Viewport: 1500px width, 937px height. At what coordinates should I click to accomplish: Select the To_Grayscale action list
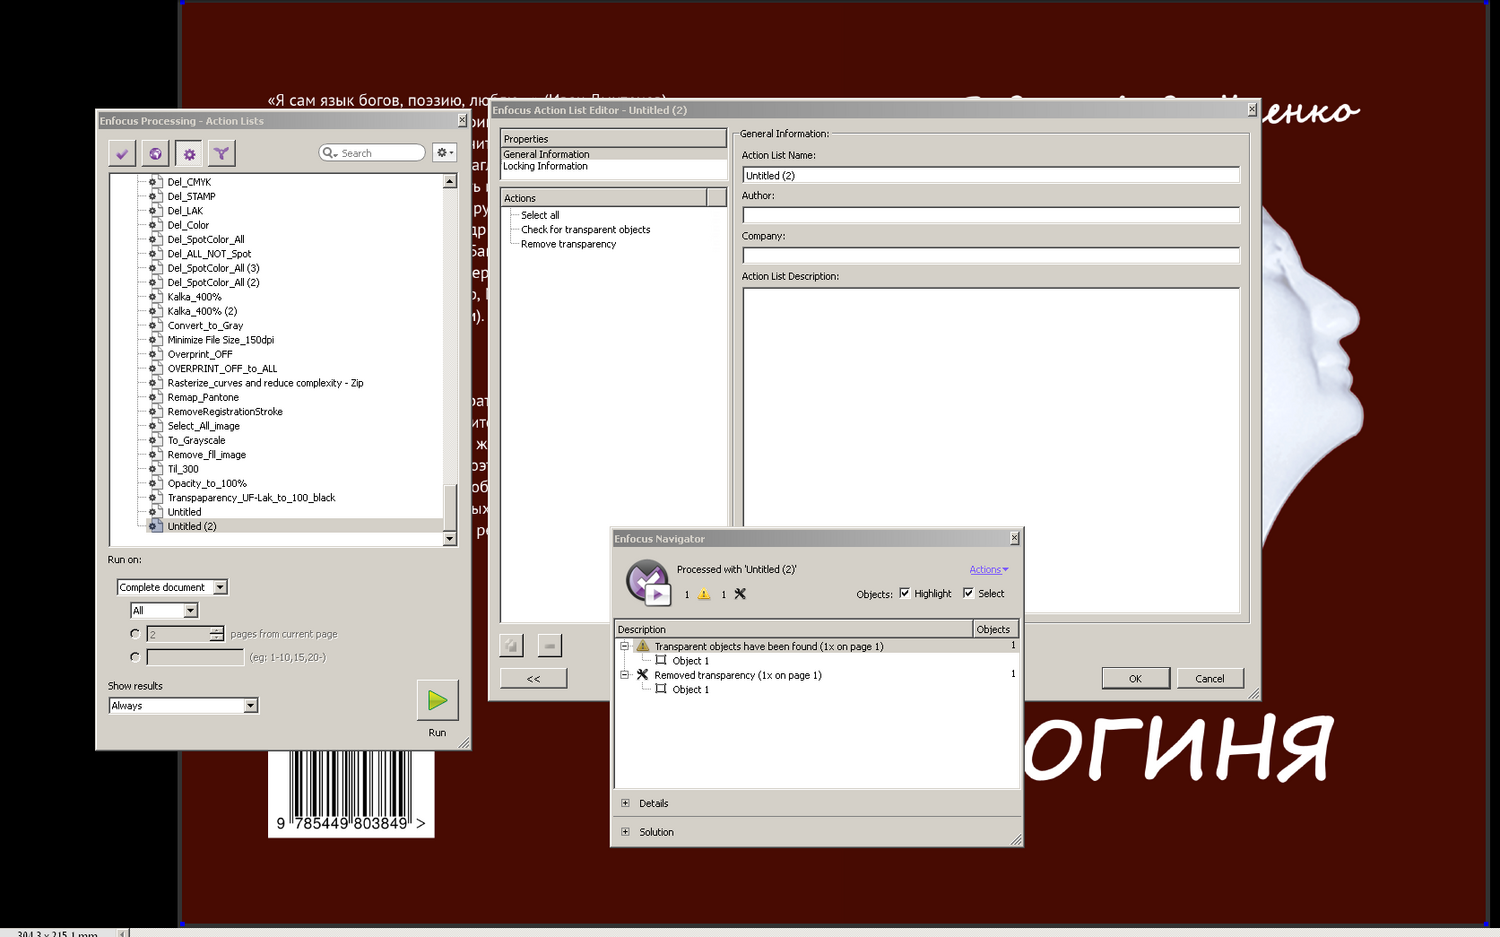click(196, 440)
